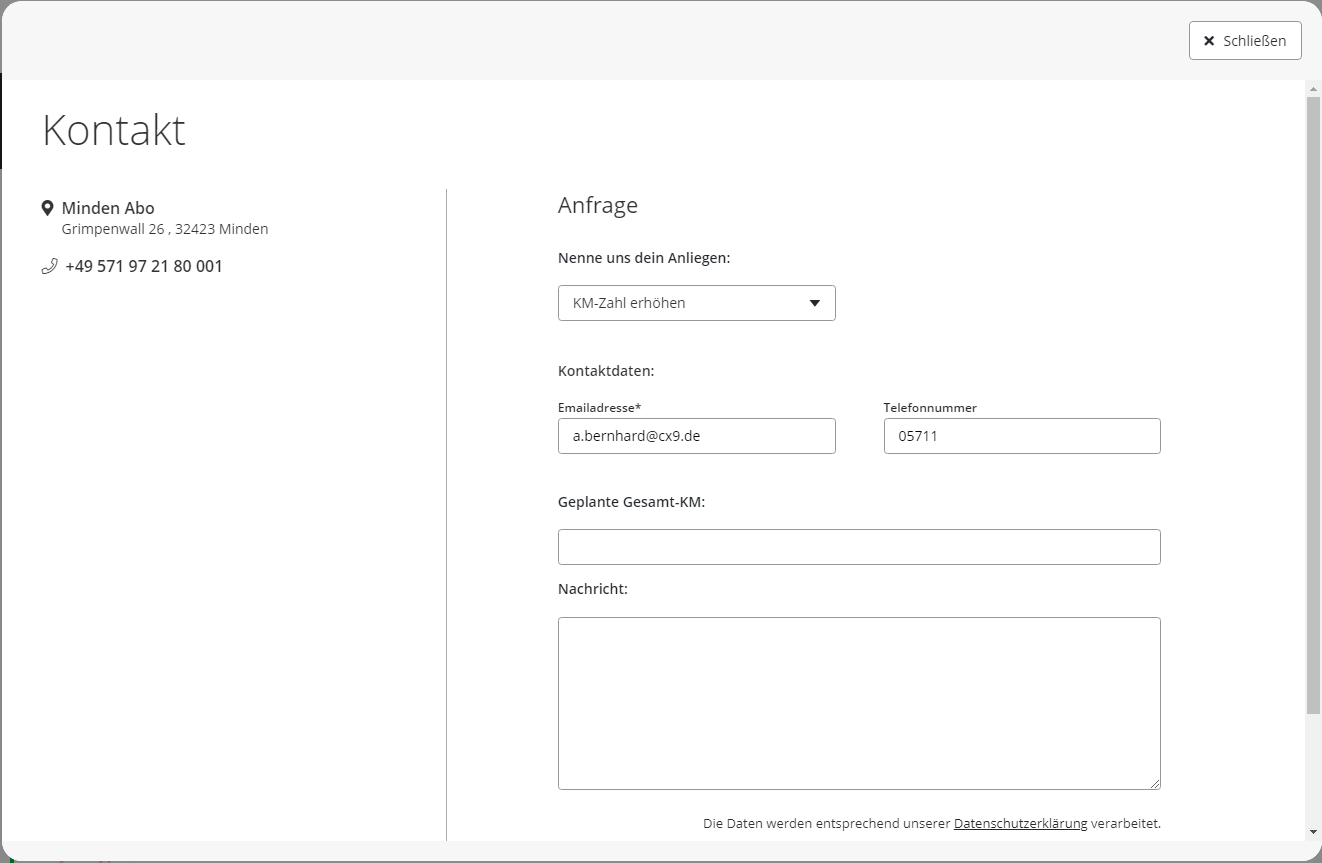
Task: Open the KM-Zahl erhöhen combo box
Action: (680, 303)
